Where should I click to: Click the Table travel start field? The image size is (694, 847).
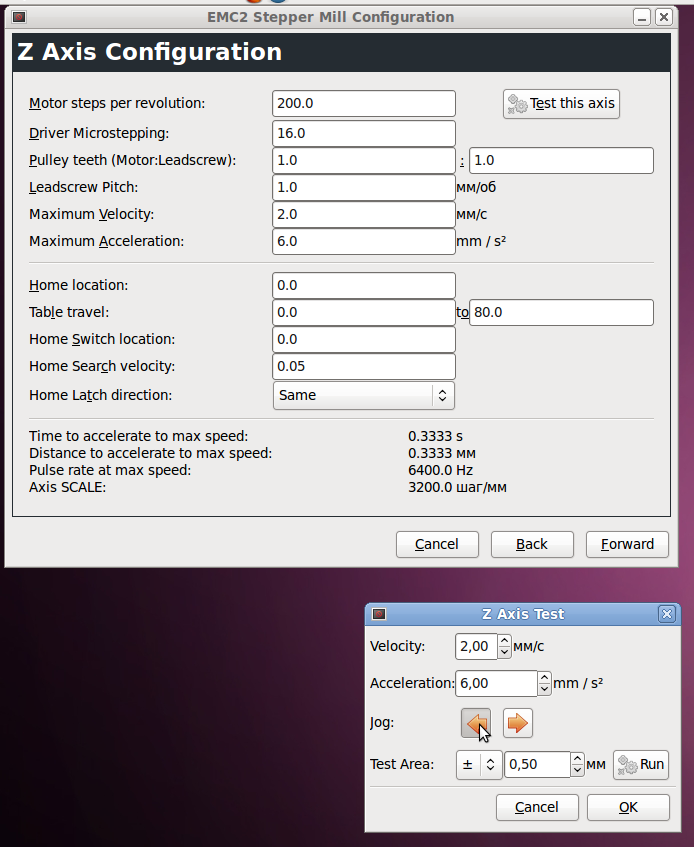point(364,312)
